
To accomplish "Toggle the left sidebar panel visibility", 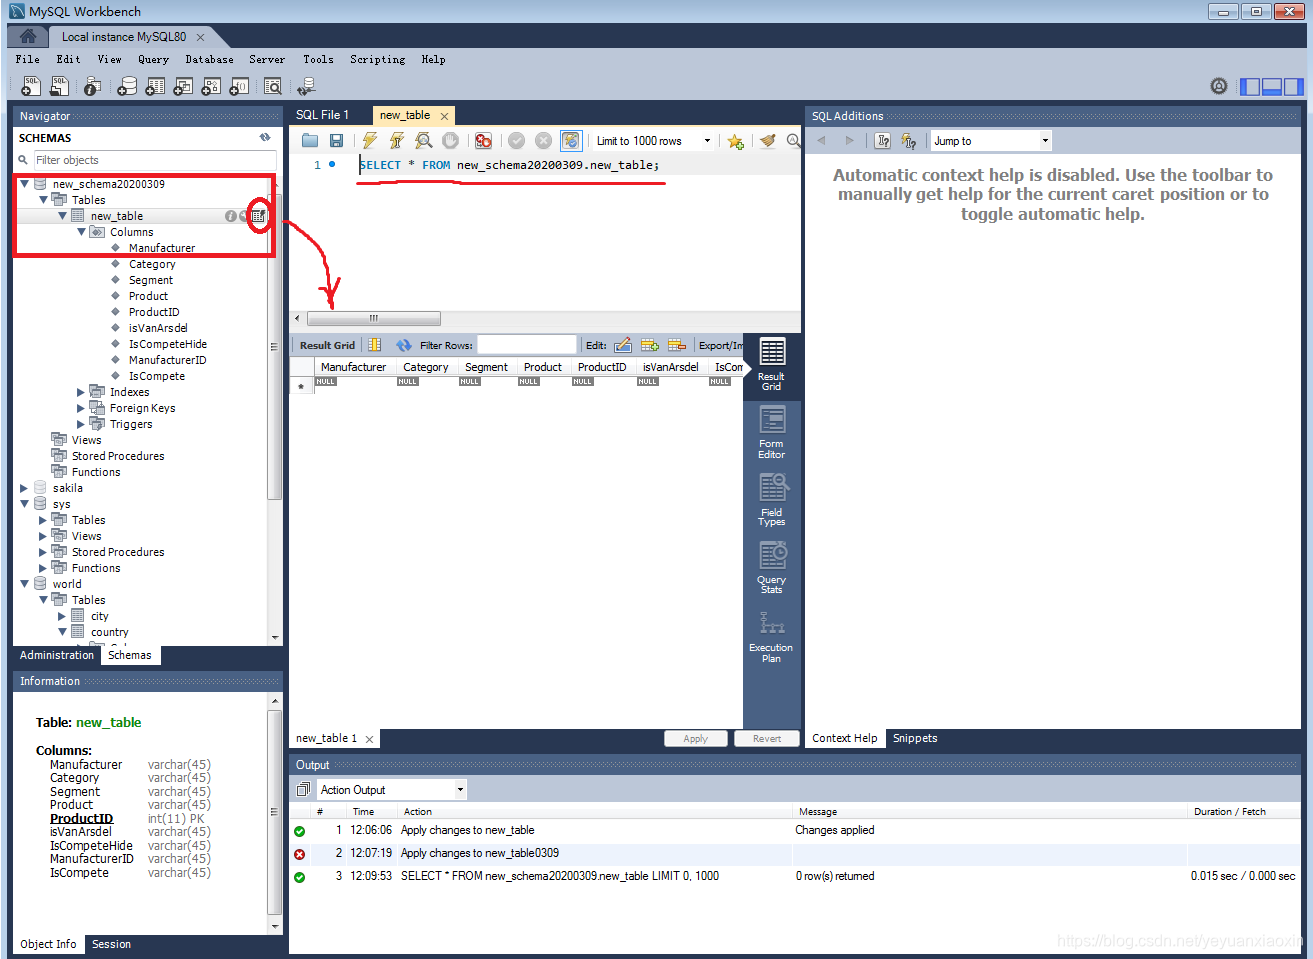I will [x=1250, y=87].
